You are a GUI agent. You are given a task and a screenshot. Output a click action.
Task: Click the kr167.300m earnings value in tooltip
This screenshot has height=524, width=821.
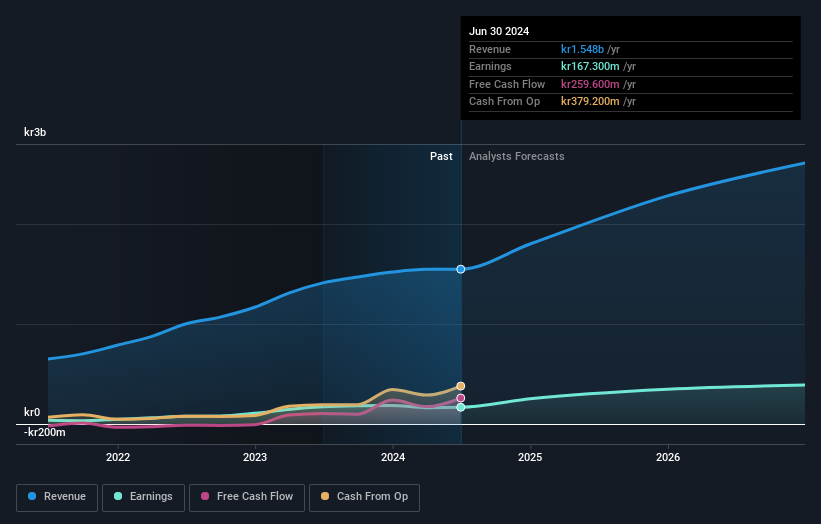tap(590, 66)
